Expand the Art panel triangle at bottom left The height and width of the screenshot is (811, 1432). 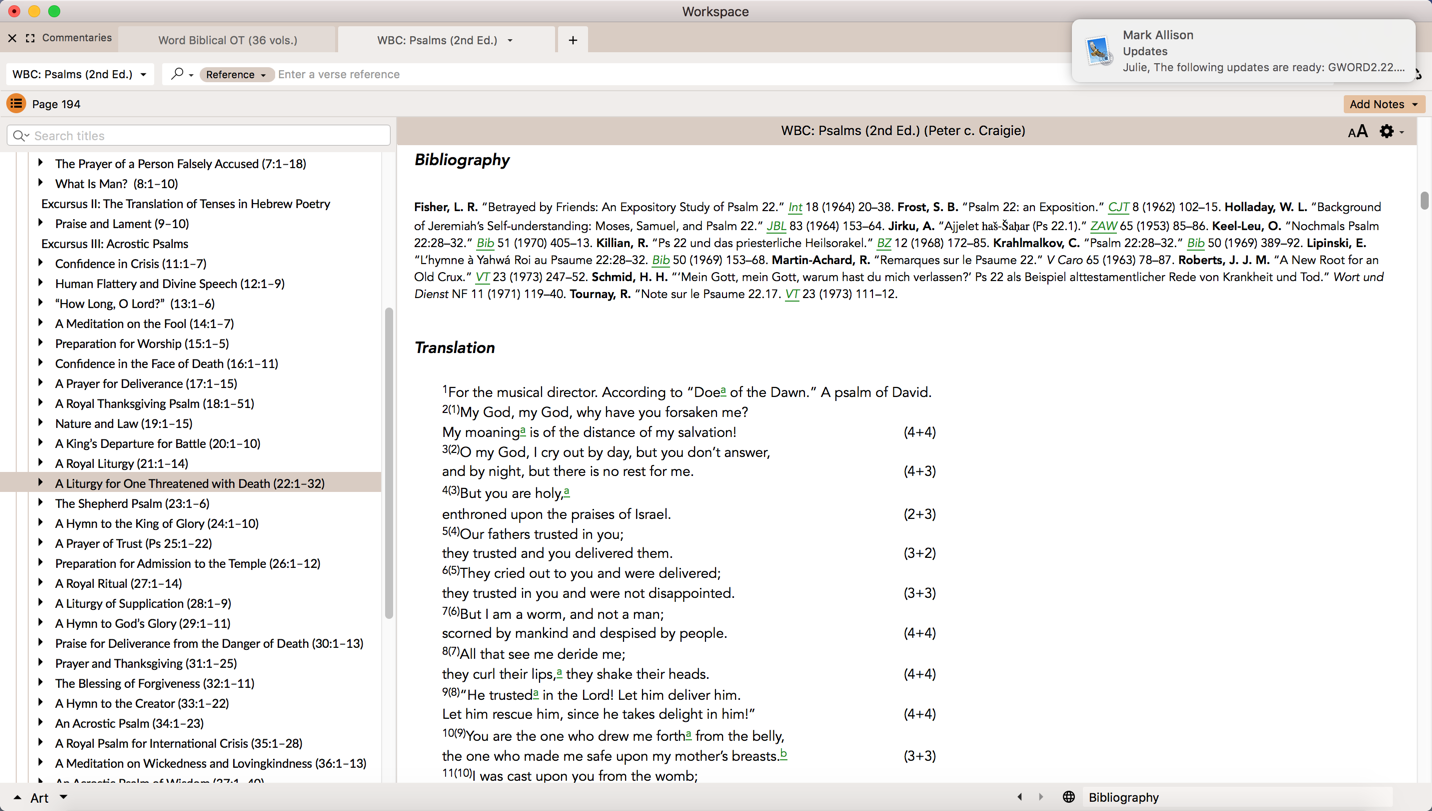pos(16,798)
